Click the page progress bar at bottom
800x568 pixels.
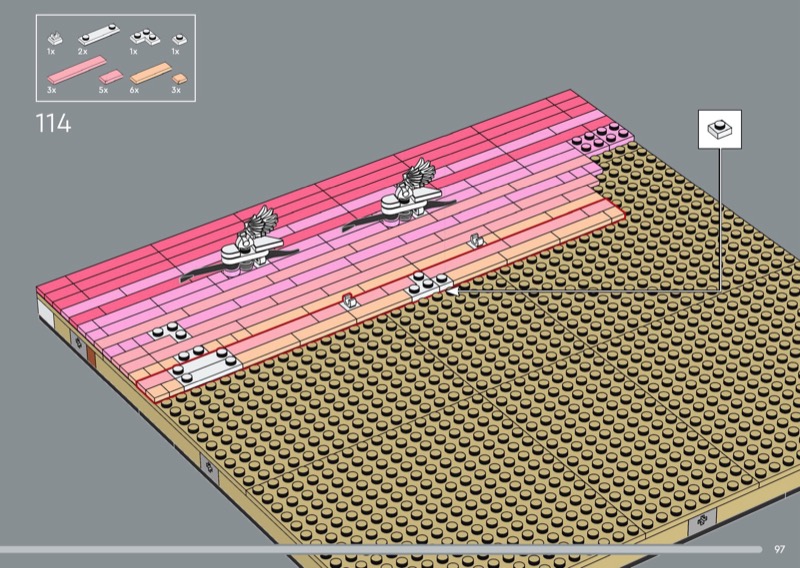pos(380,549)
